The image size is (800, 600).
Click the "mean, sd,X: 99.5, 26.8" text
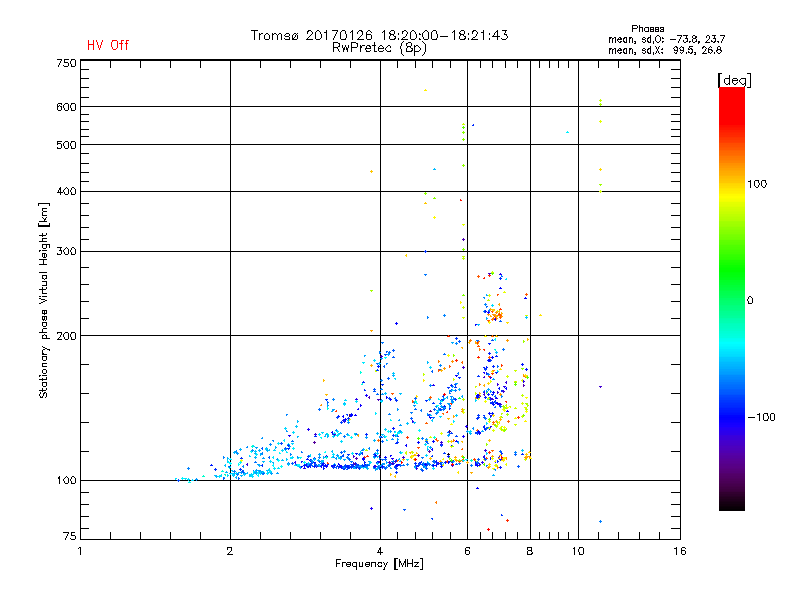[x=665, y=50]
